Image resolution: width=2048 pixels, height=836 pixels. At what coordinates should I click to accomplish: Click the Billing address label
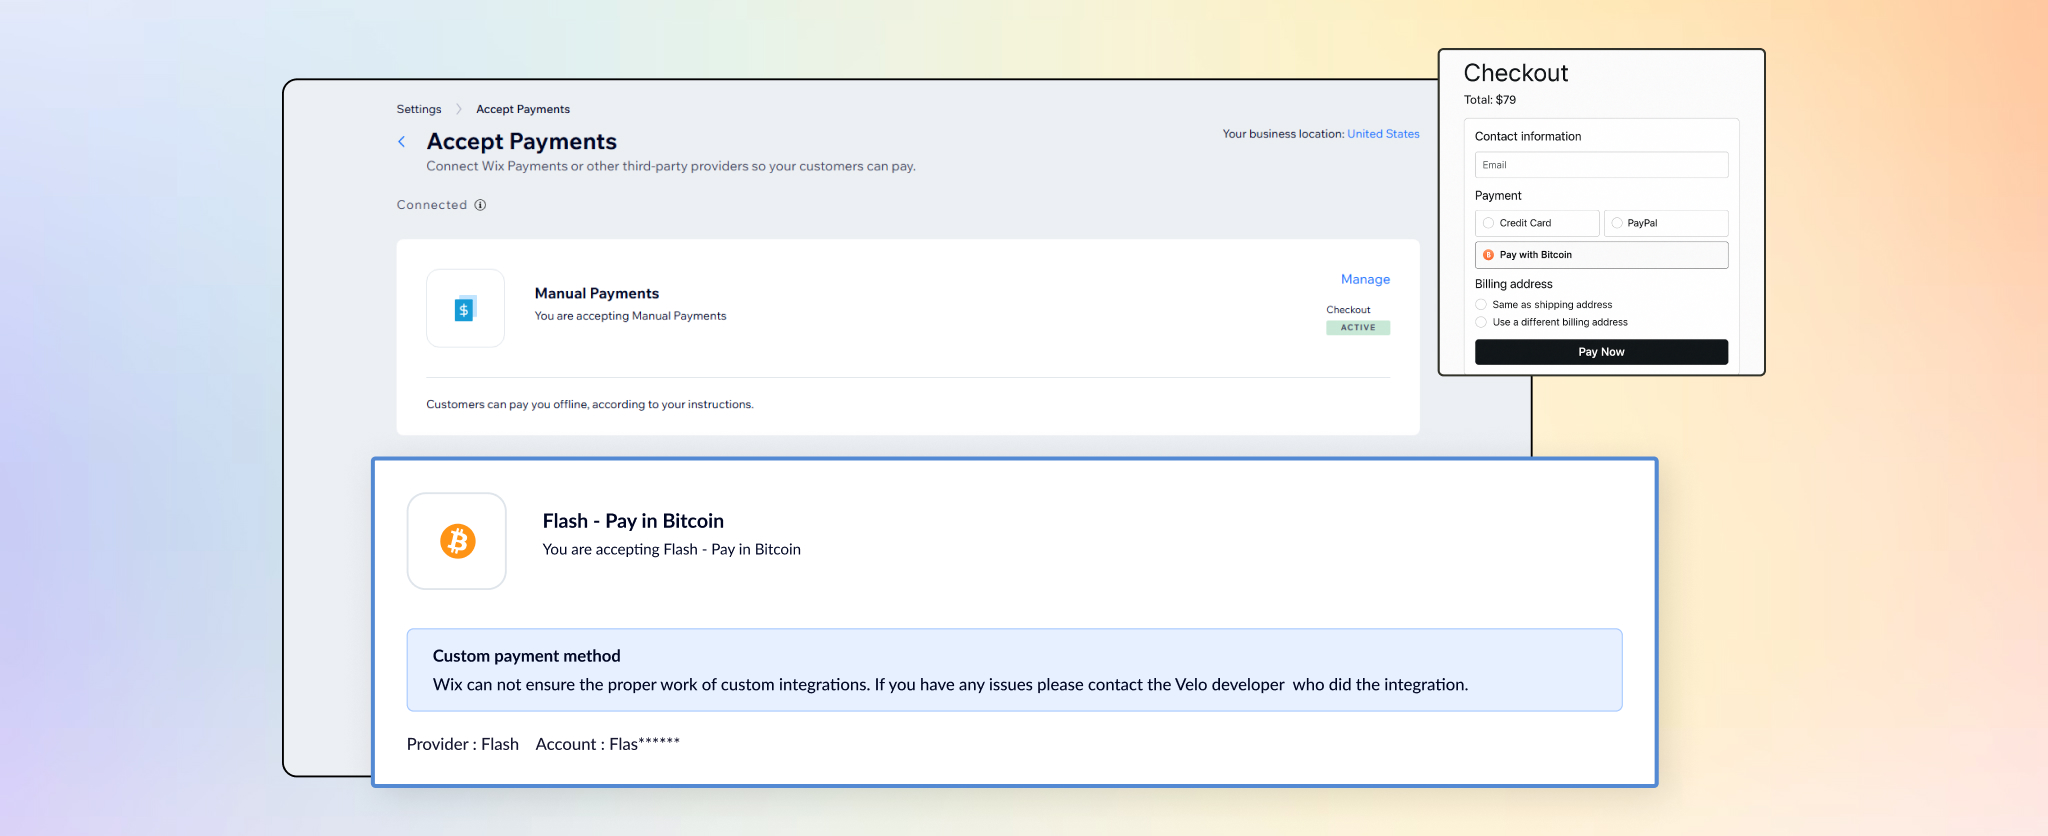coord(1514,284)
